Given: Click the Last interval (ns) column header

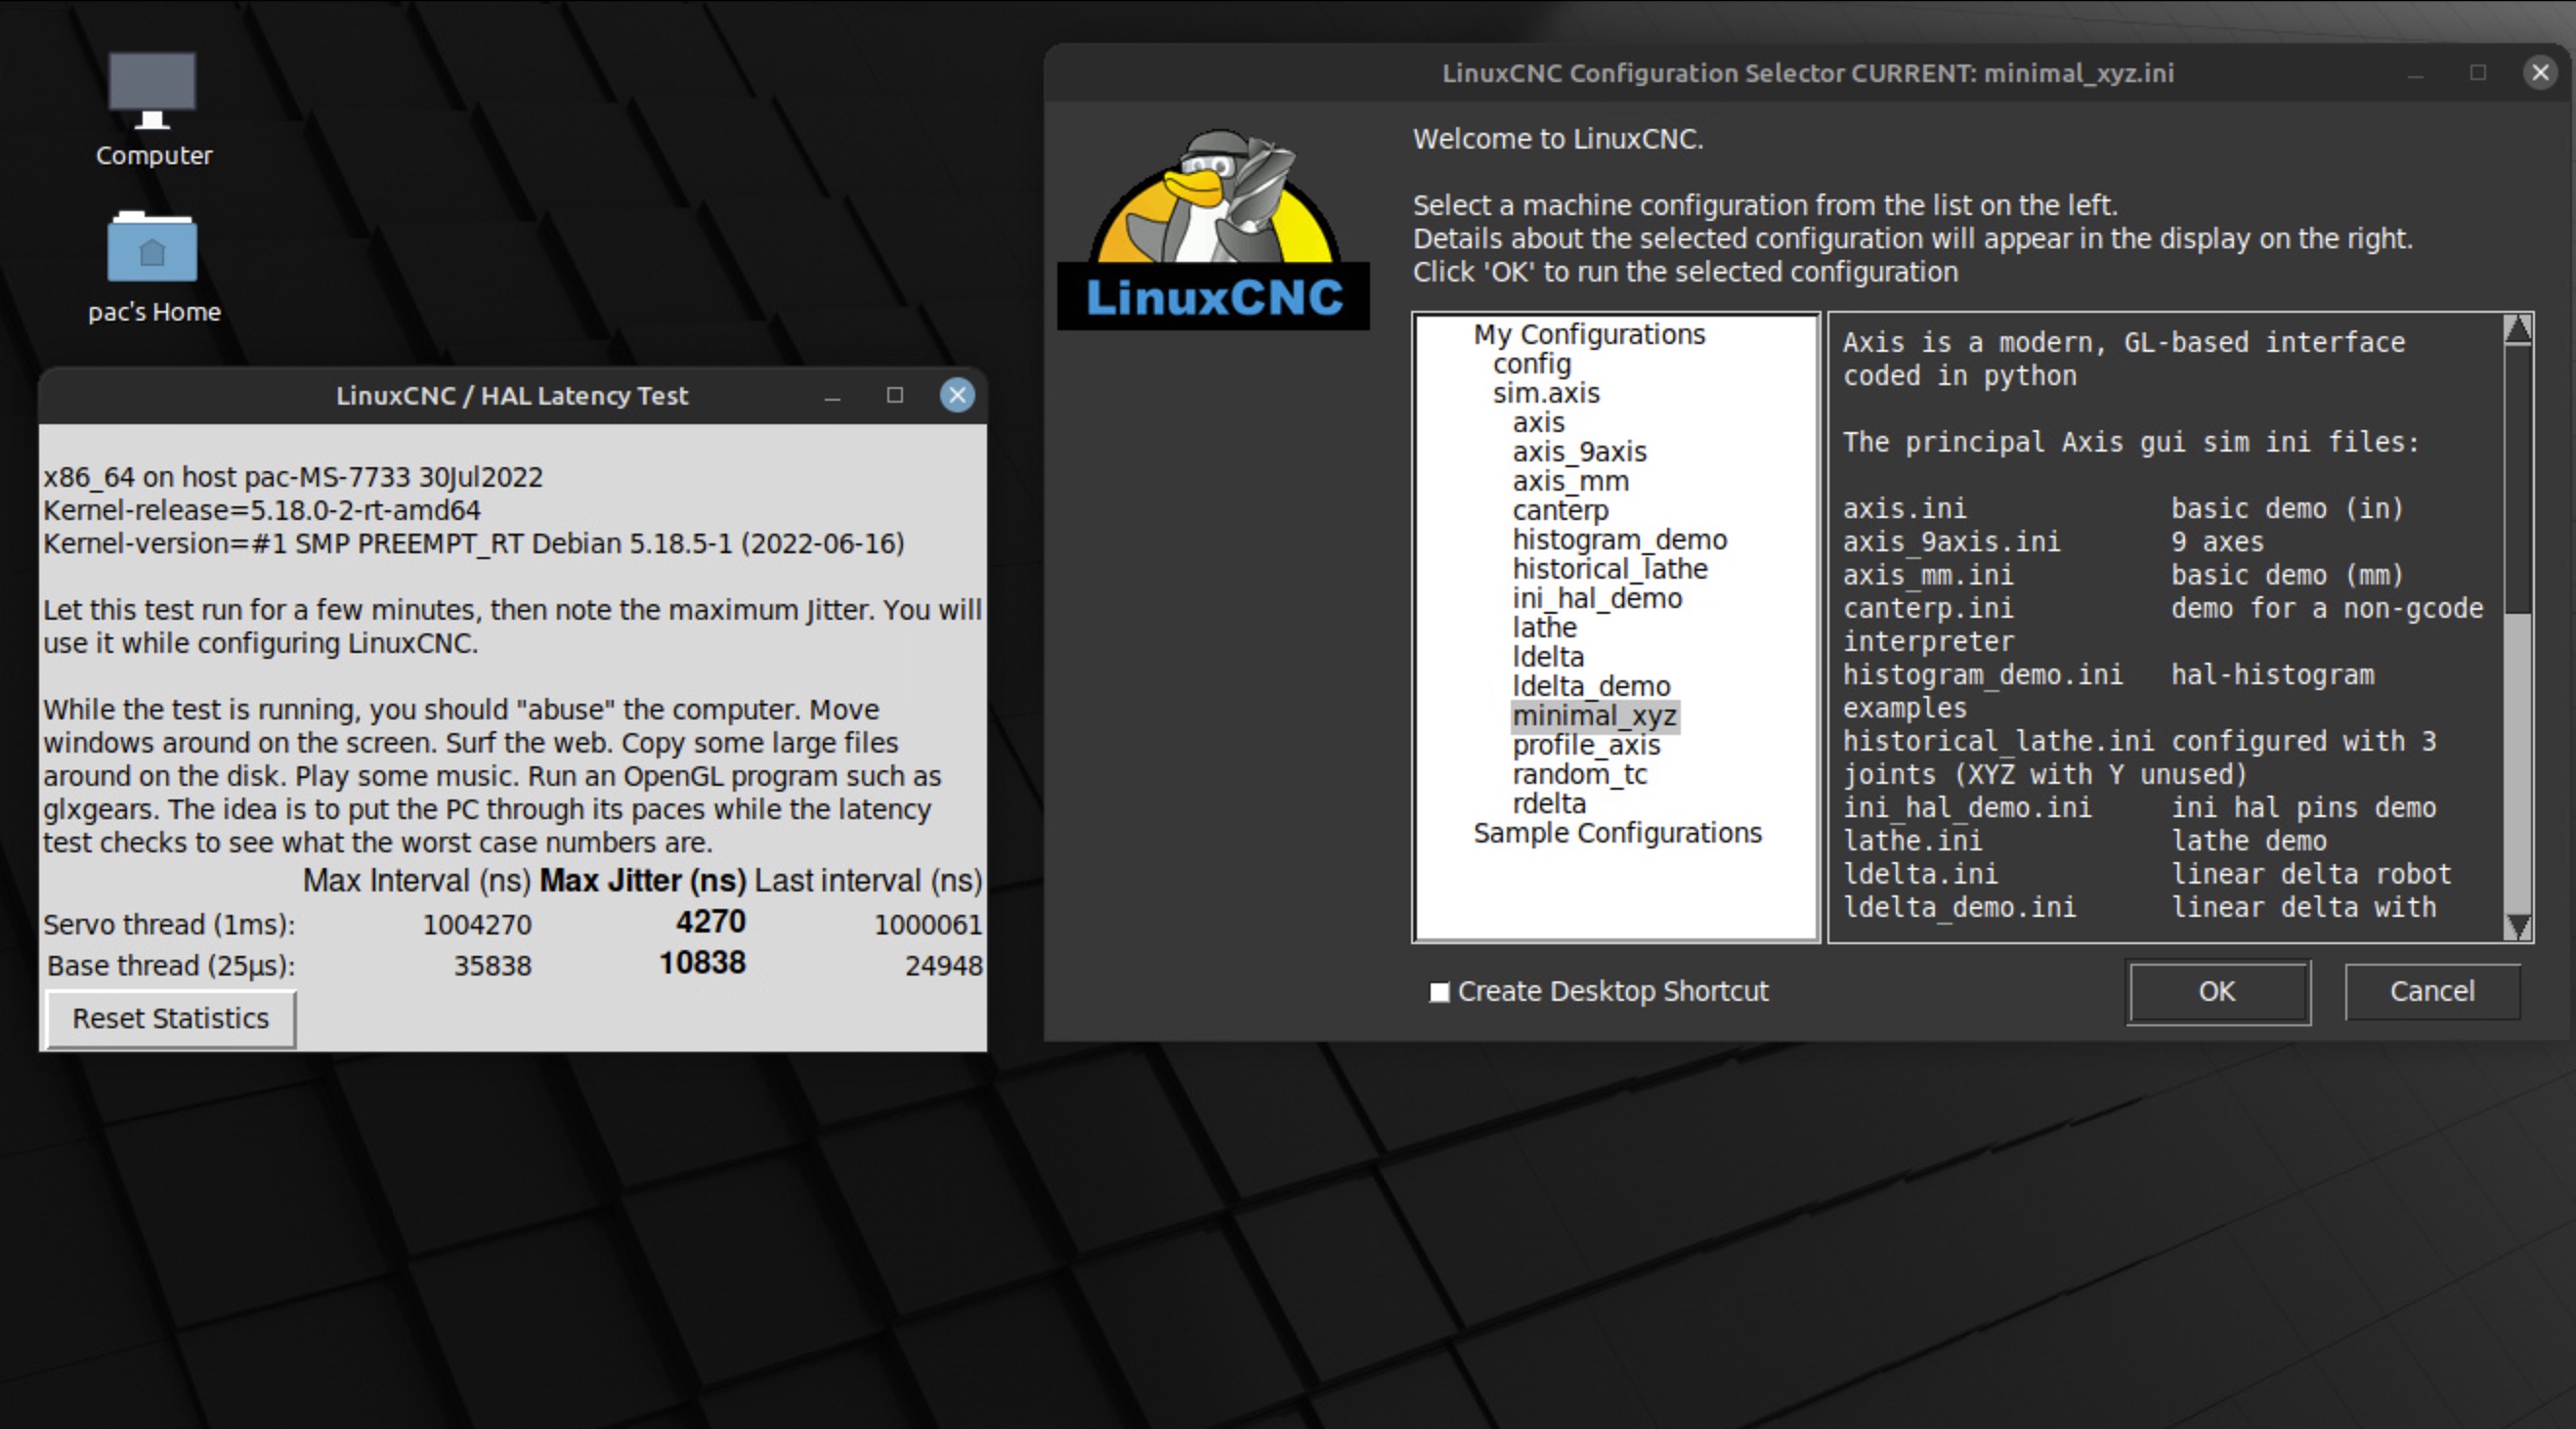Looking at the screenshot, I should pos(868,881).
